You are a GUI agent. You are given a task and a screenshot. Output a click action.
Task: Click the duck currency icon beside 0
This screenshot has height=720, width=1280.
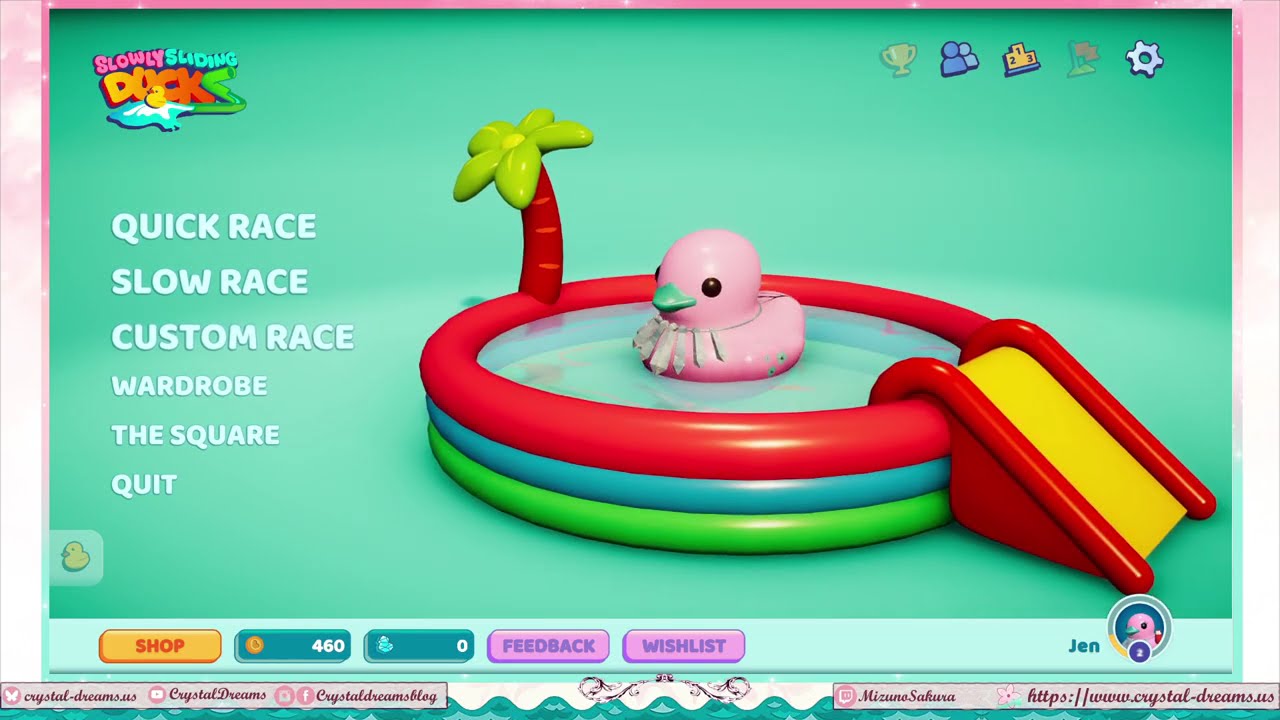click(x=384, y=646)
